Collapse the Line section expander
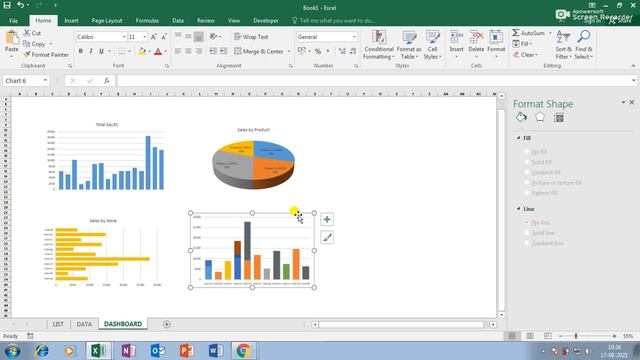 518,209
